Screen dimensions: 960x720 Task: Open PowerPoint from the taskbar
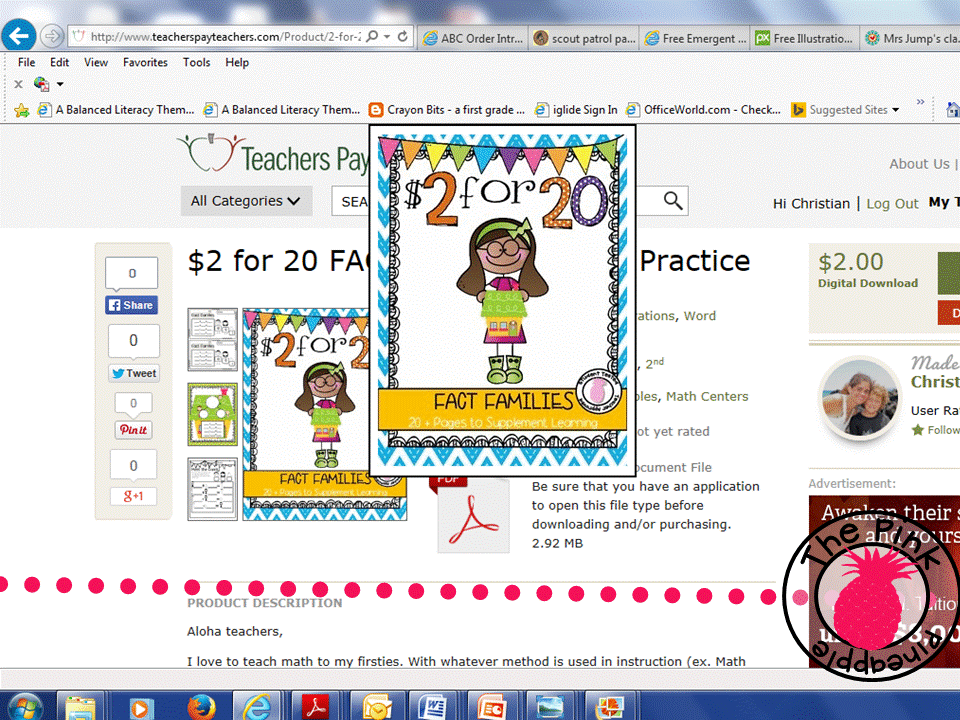click(492, 708)
